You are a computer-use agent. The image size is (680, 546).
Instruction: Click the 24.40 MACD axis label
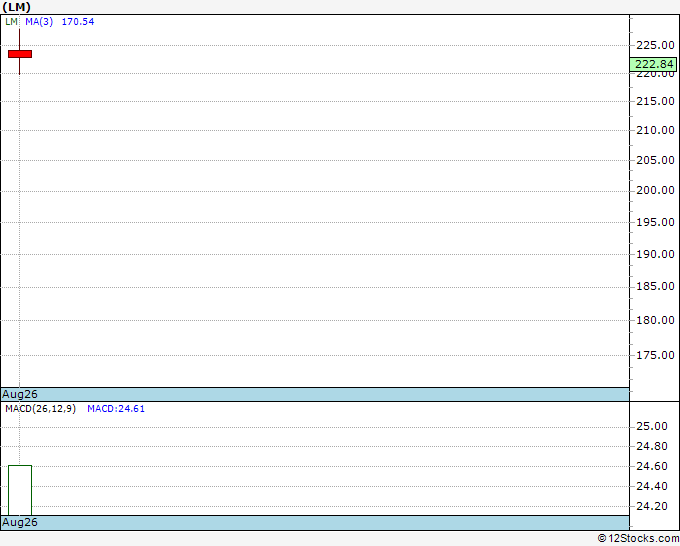pos(651,486)
